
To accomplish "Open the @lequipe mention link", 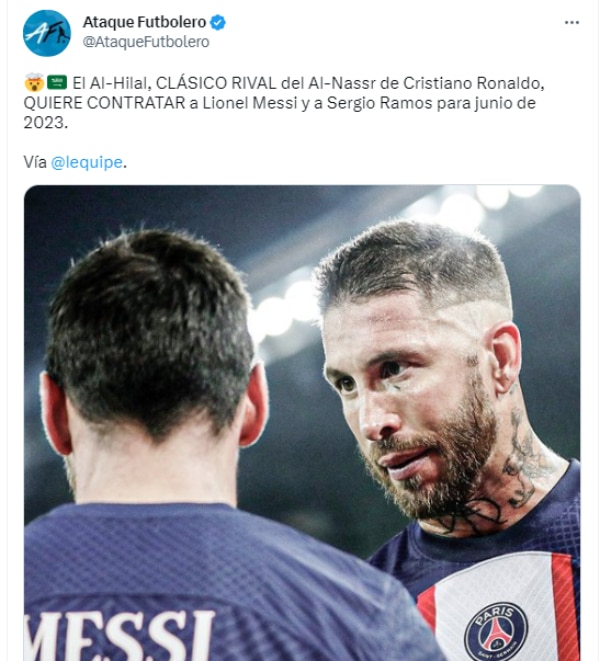I will [86, 162].
